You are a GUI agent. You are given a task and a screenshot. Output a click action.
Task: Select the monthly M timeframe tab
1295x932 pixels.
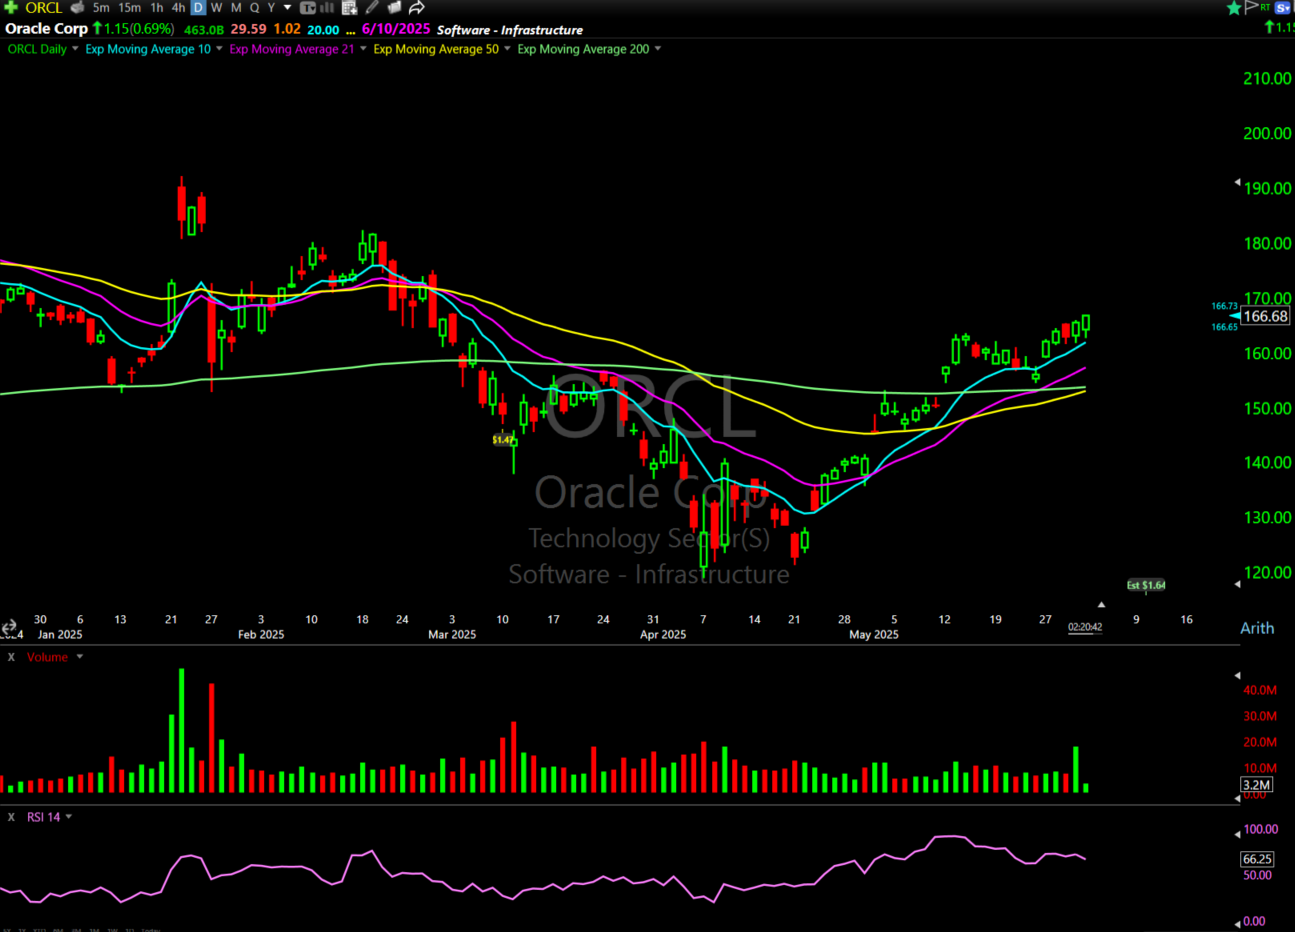click(x=236, y=7)
